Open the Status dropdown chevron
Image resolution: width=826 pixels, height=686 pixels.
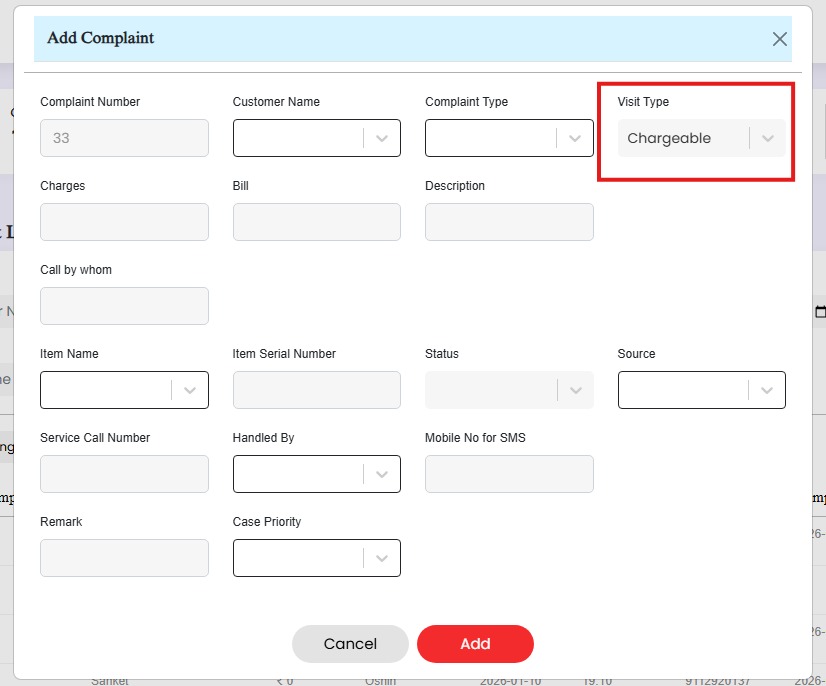pos(574,390)
